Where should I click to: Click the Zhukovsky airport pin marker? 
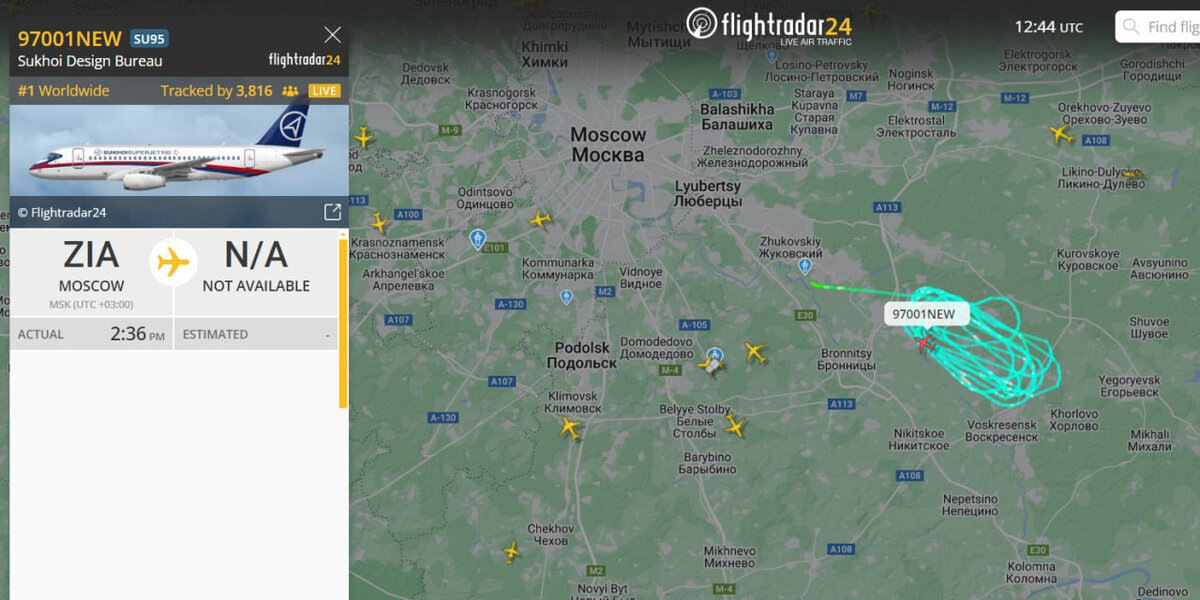point(805,266)
